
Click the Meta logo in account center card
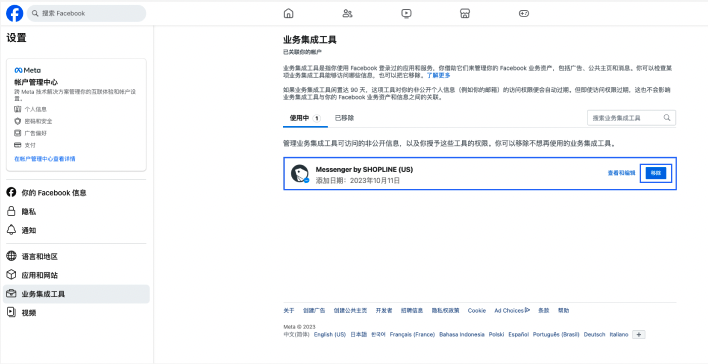(28, 70)
